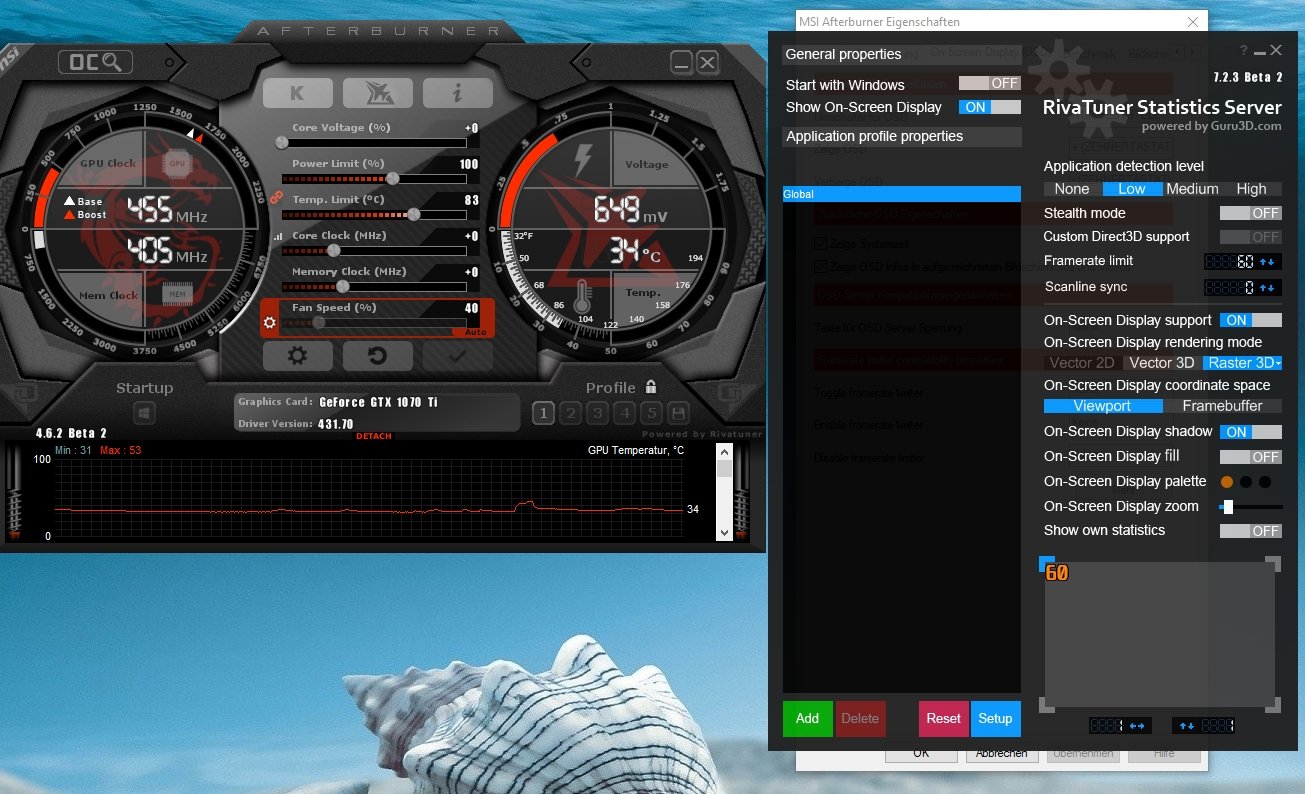
Task: Click the green Add profile button
Action: 807,718
